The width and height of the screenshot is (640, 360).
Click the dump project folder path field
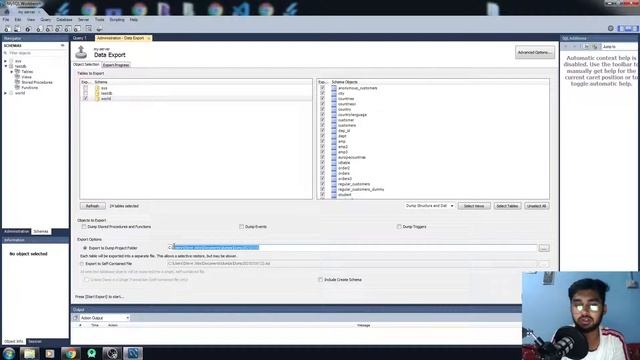[x=352, y=247]
